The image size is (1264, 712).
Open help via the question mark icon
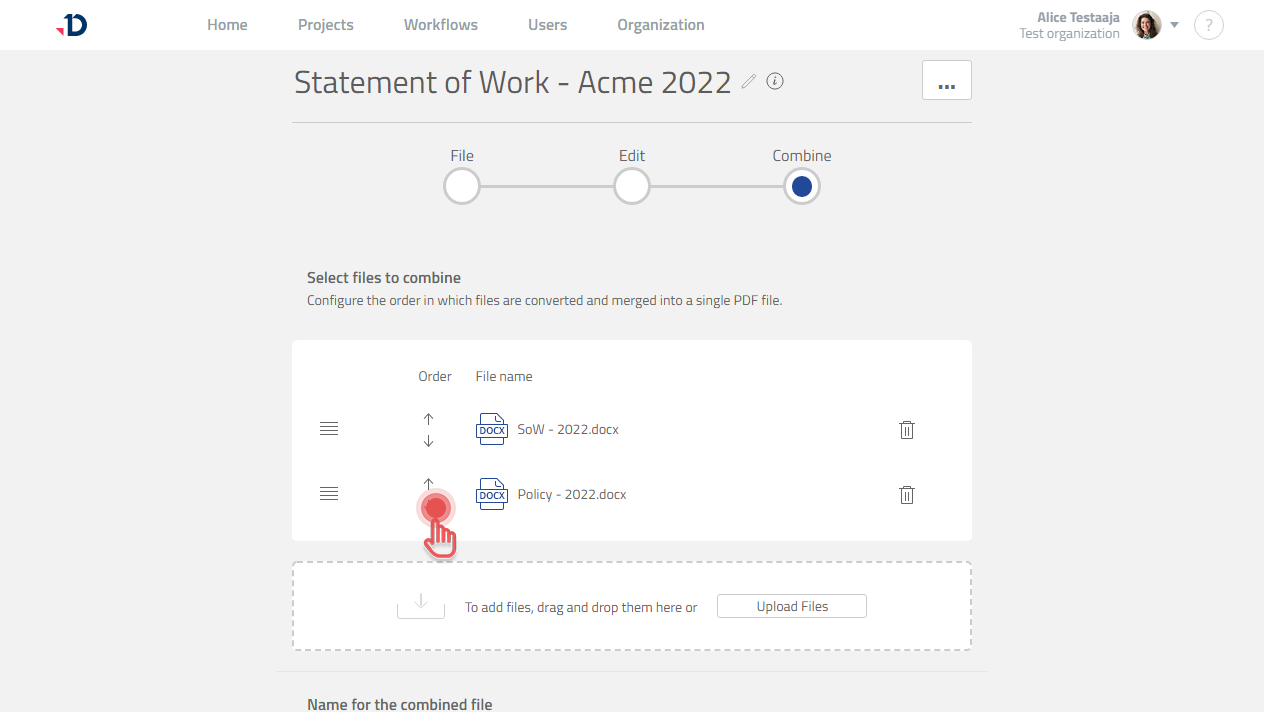coord(1209,24)
